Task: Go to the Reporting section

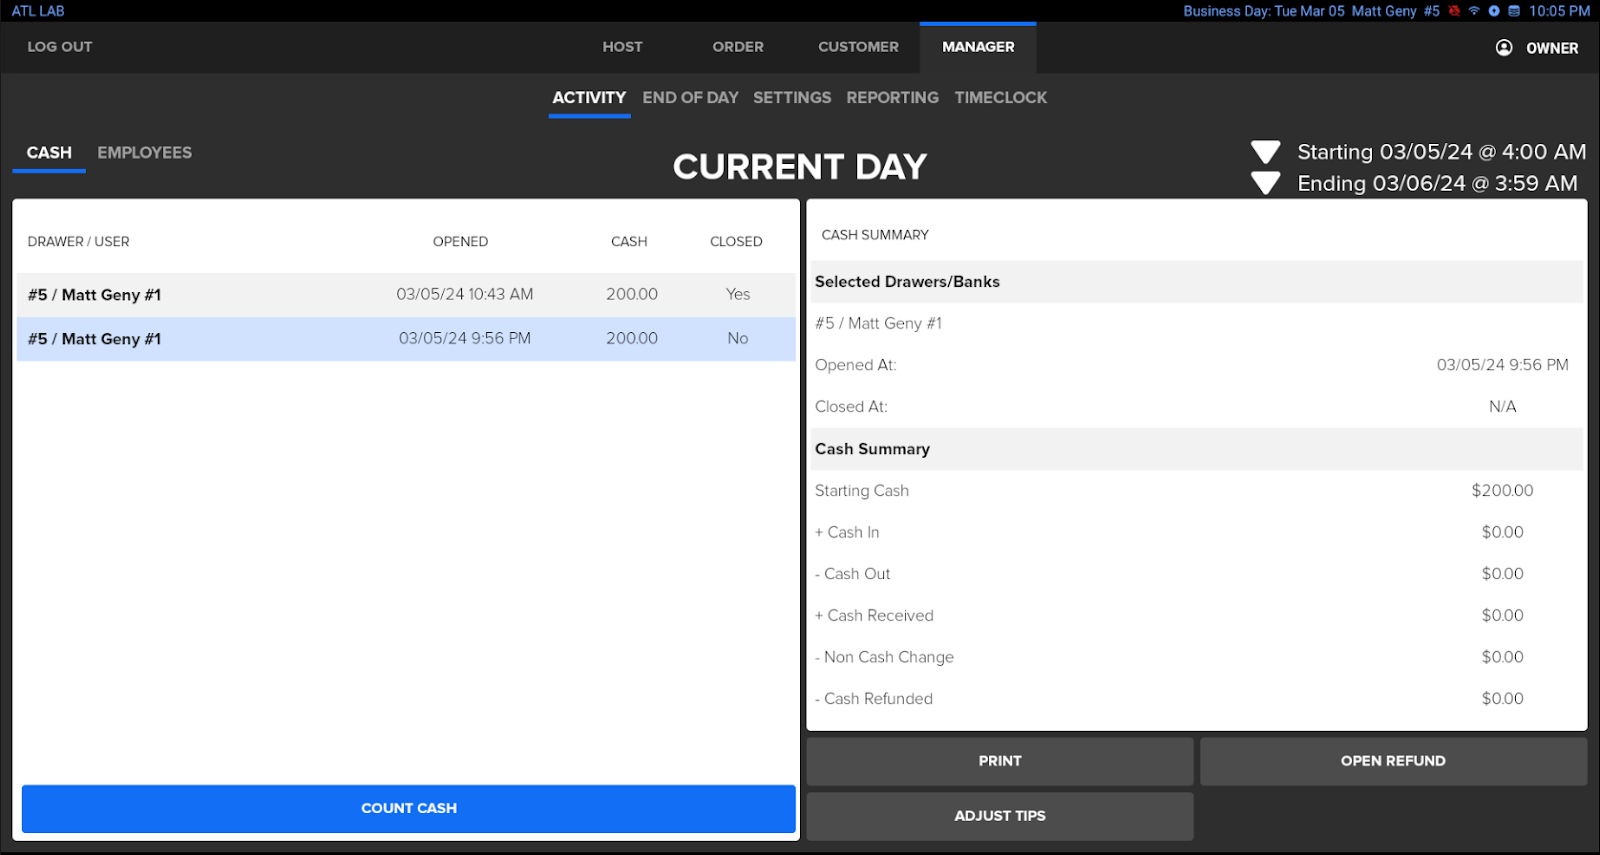Action: 892,98
